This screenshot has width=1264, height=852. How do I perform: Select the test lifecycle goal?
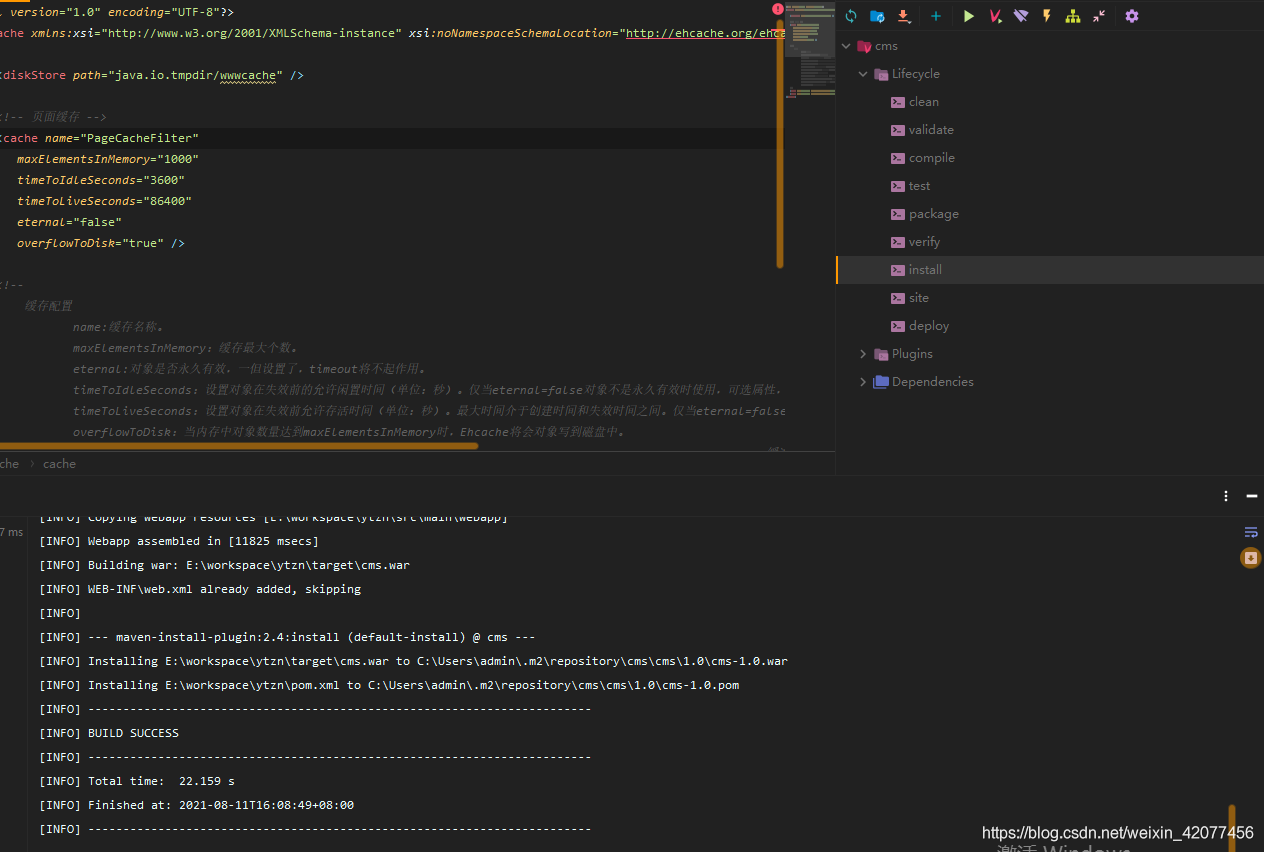tap(920, 186)
